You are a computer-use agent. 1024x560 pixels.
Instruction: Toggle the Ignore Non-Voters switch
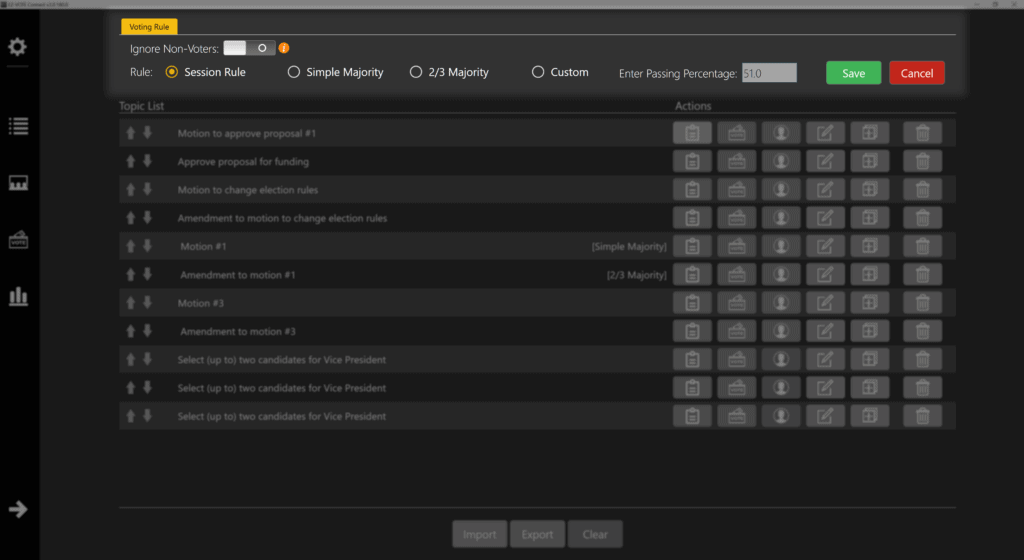click(248, 48)
